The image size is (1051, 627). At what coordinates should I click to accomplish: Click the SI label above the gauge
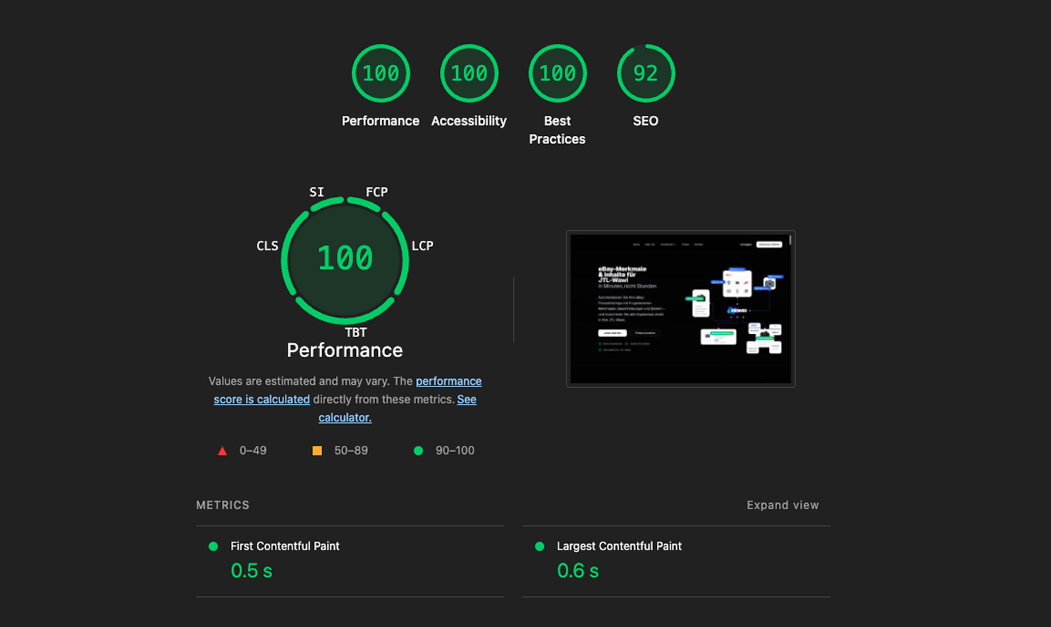coord(316,192)
